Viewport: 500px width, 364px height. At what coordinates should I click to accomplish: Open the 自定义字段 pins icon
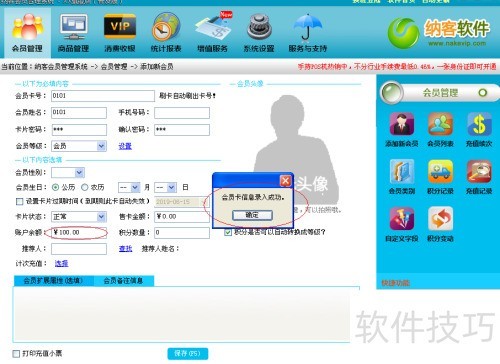[402, 219]
